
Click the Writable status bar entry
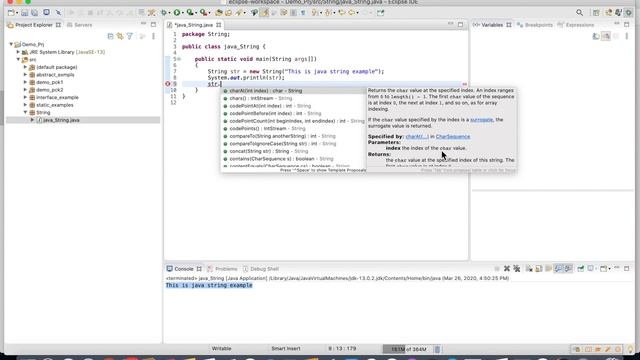click(x=221, y=349)
